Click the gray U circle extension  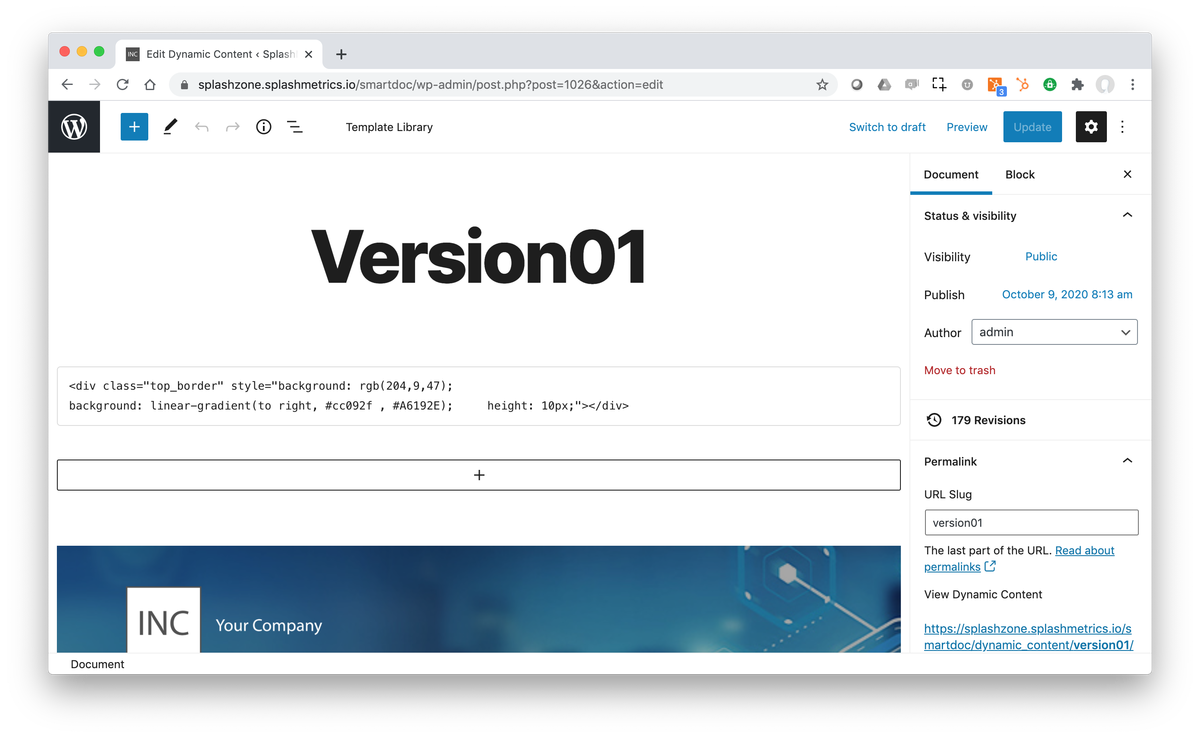[967, 85]
